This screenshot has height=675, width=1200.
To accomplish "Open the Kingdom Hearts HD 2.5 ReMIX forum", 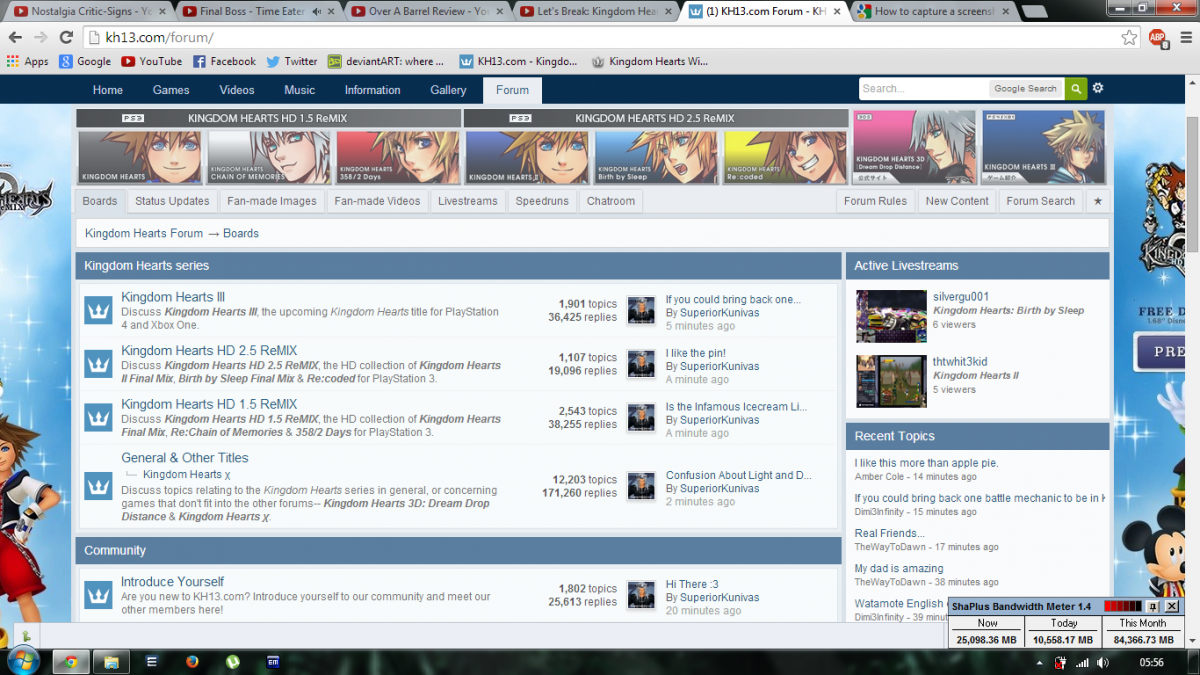I will click(209, 350).
